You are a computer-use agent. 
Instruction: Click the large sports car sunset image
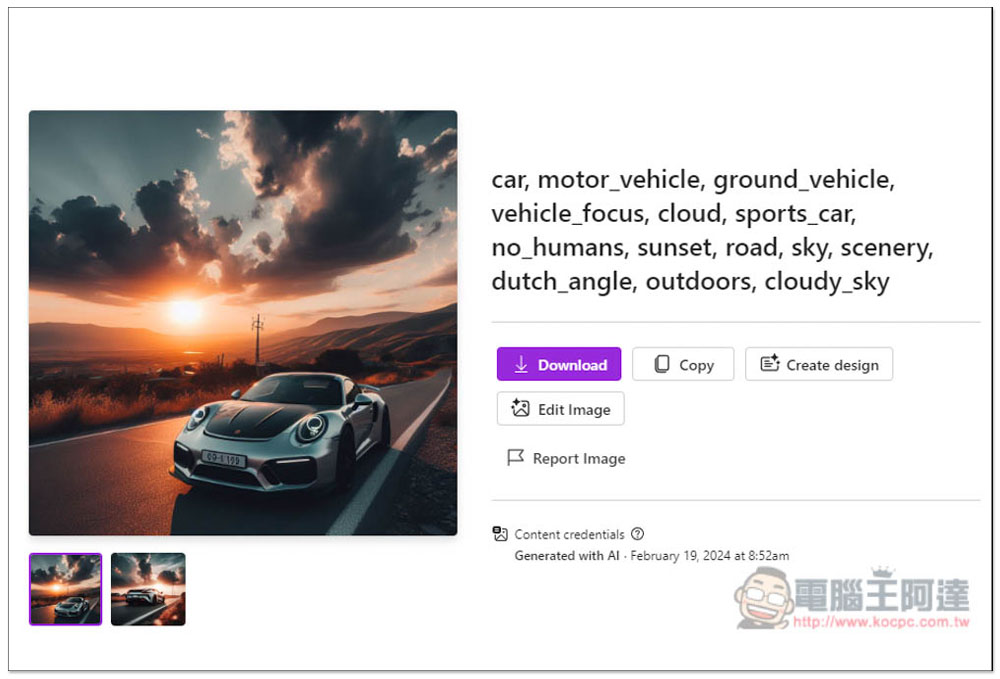pos(243,322)
